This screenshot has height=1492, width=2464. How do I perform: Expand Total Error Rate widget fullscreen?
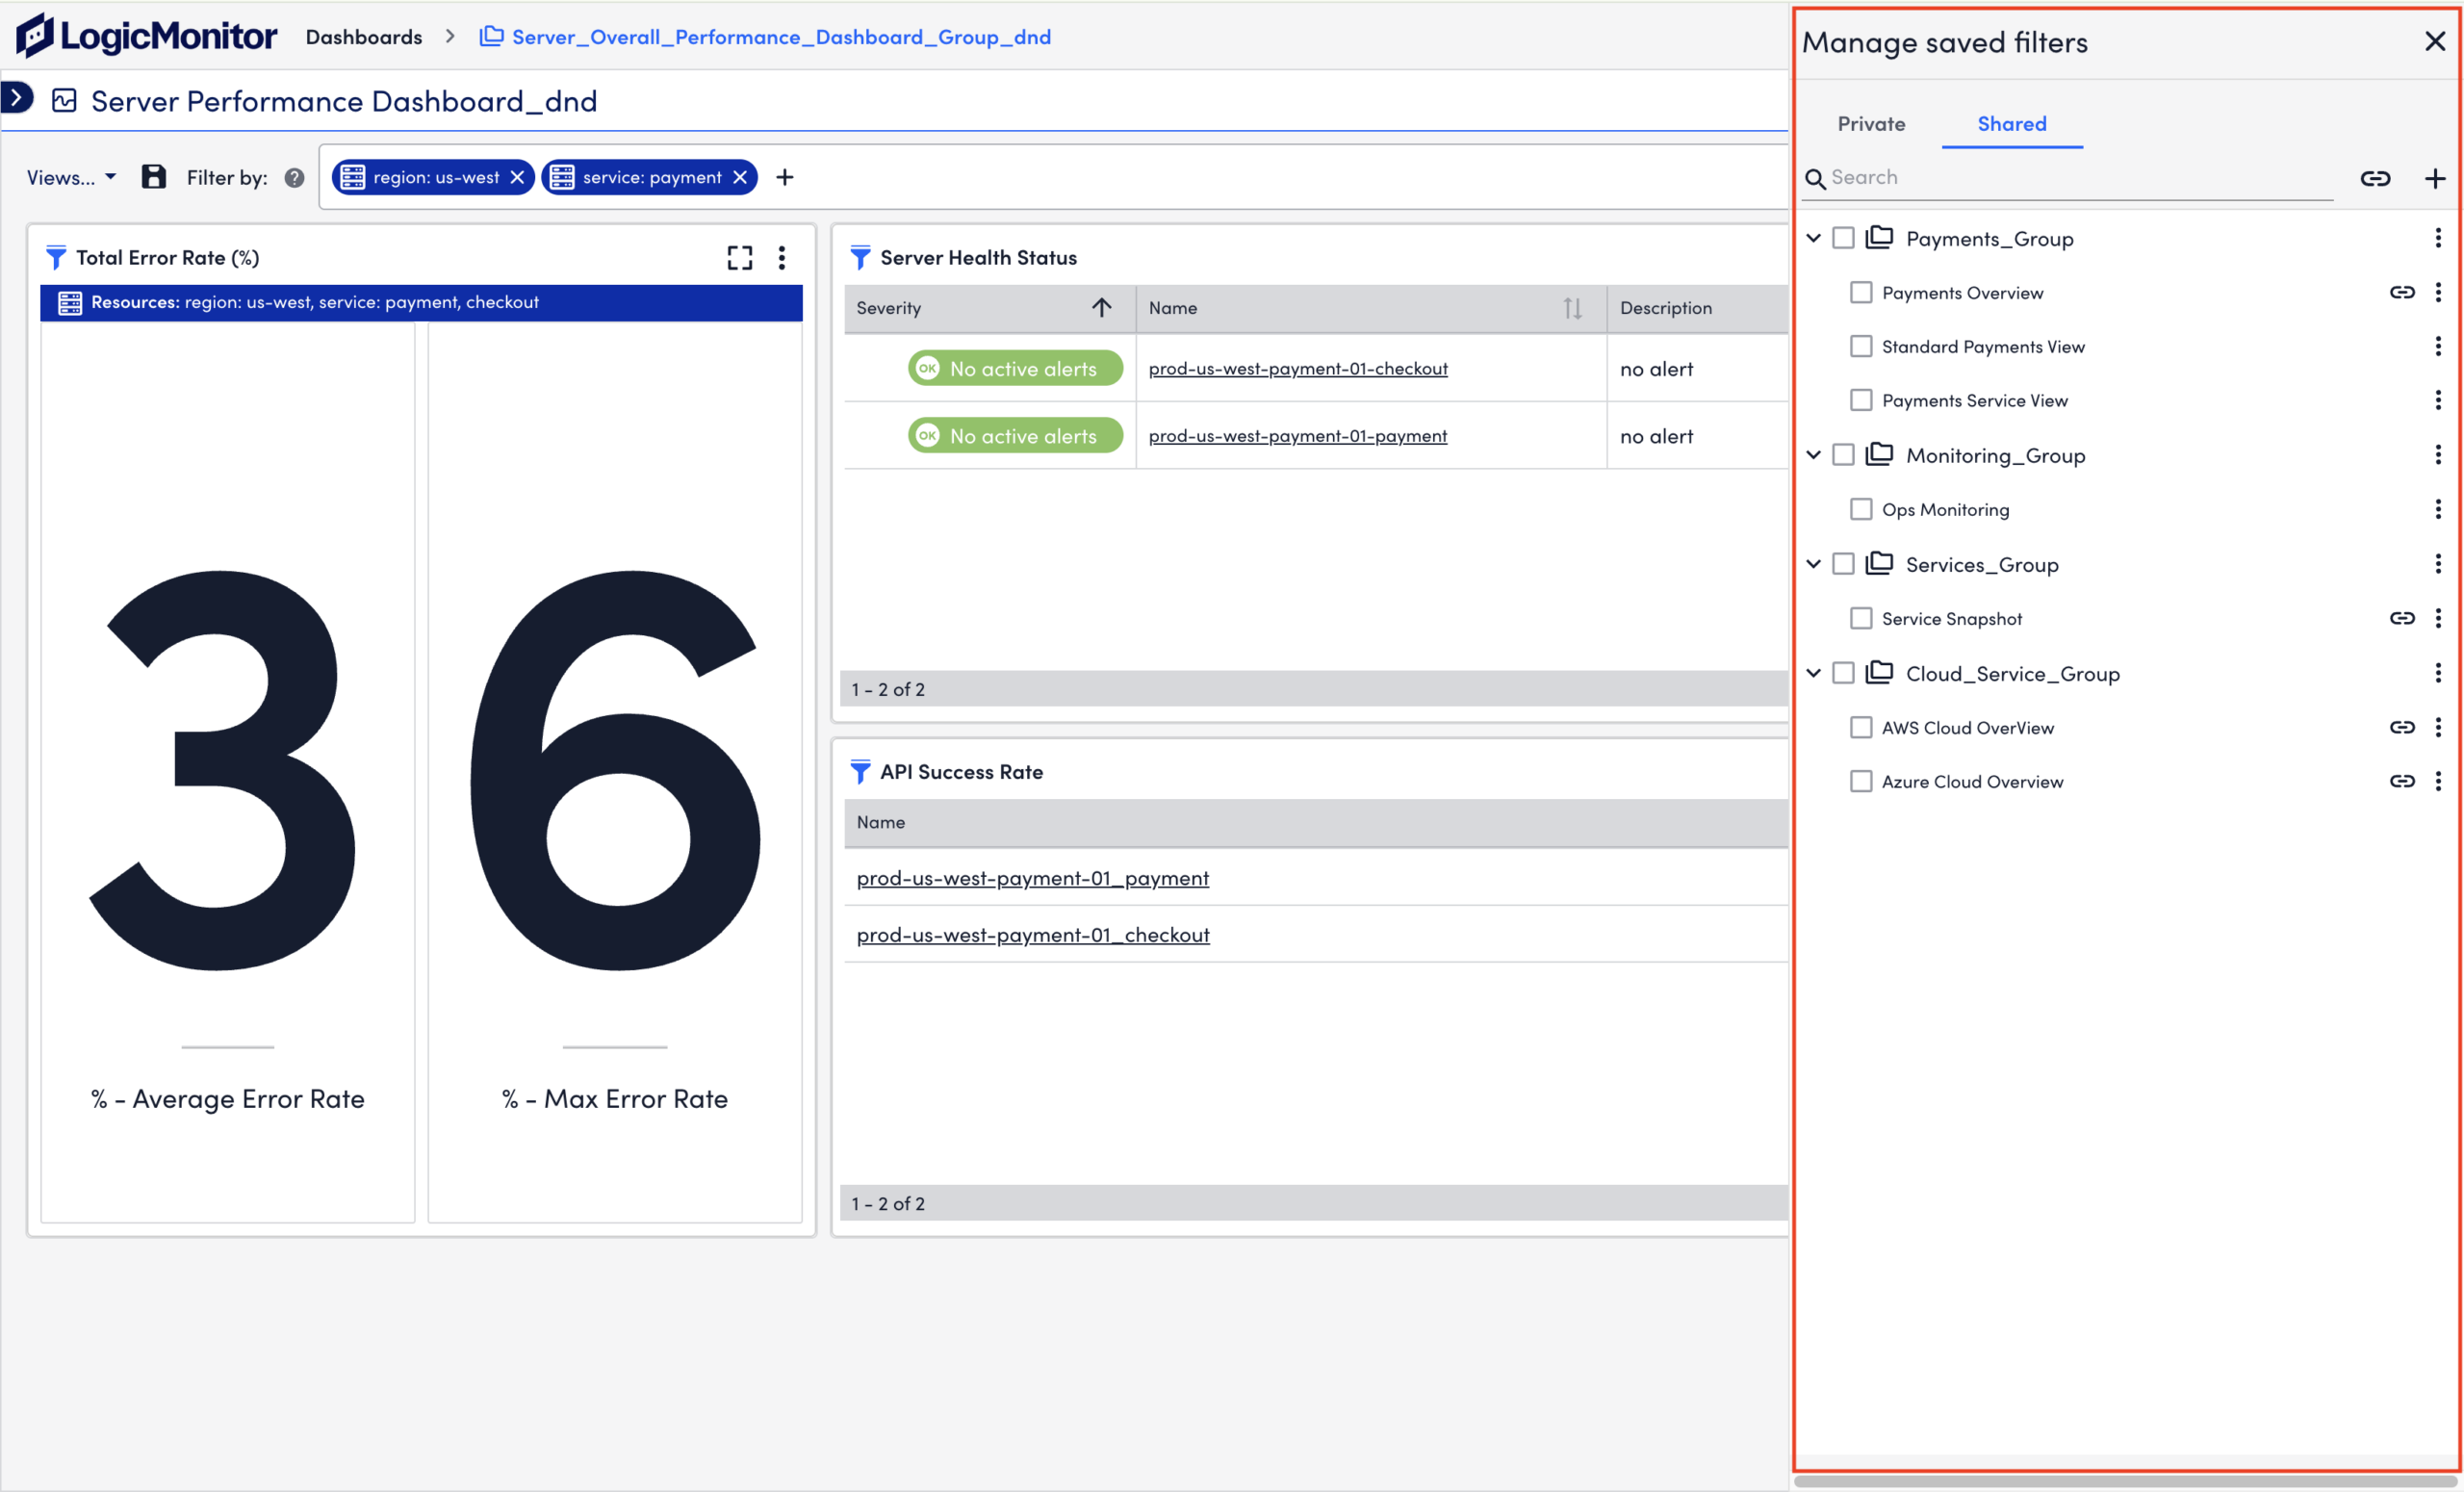(x=740, y=258)
